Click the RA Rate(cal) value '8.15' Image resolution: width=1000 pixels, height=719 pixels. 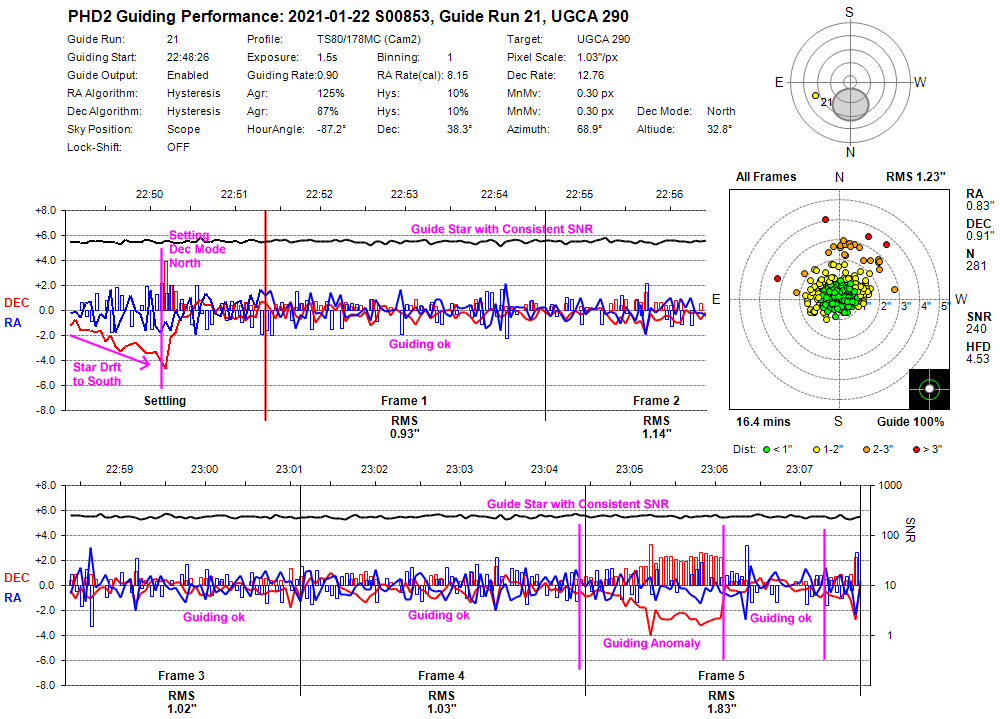click(457, 75)
